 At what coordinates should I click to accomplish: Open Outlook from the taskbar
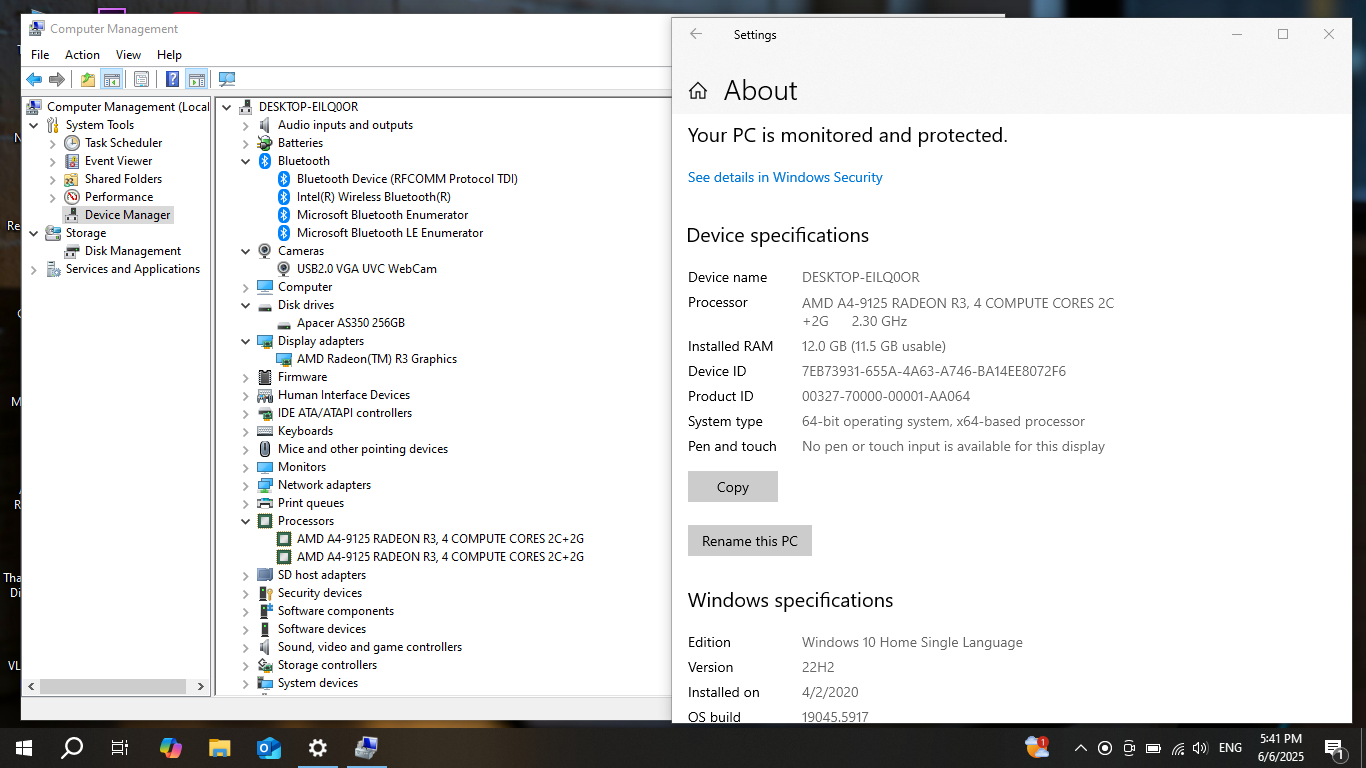point(269,747)
